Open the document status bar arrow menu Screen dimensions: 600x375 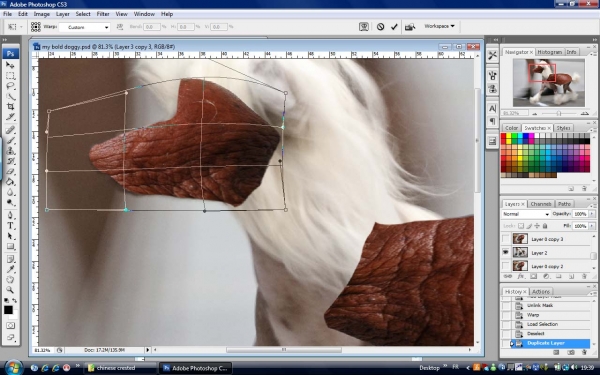click(148, 350)
